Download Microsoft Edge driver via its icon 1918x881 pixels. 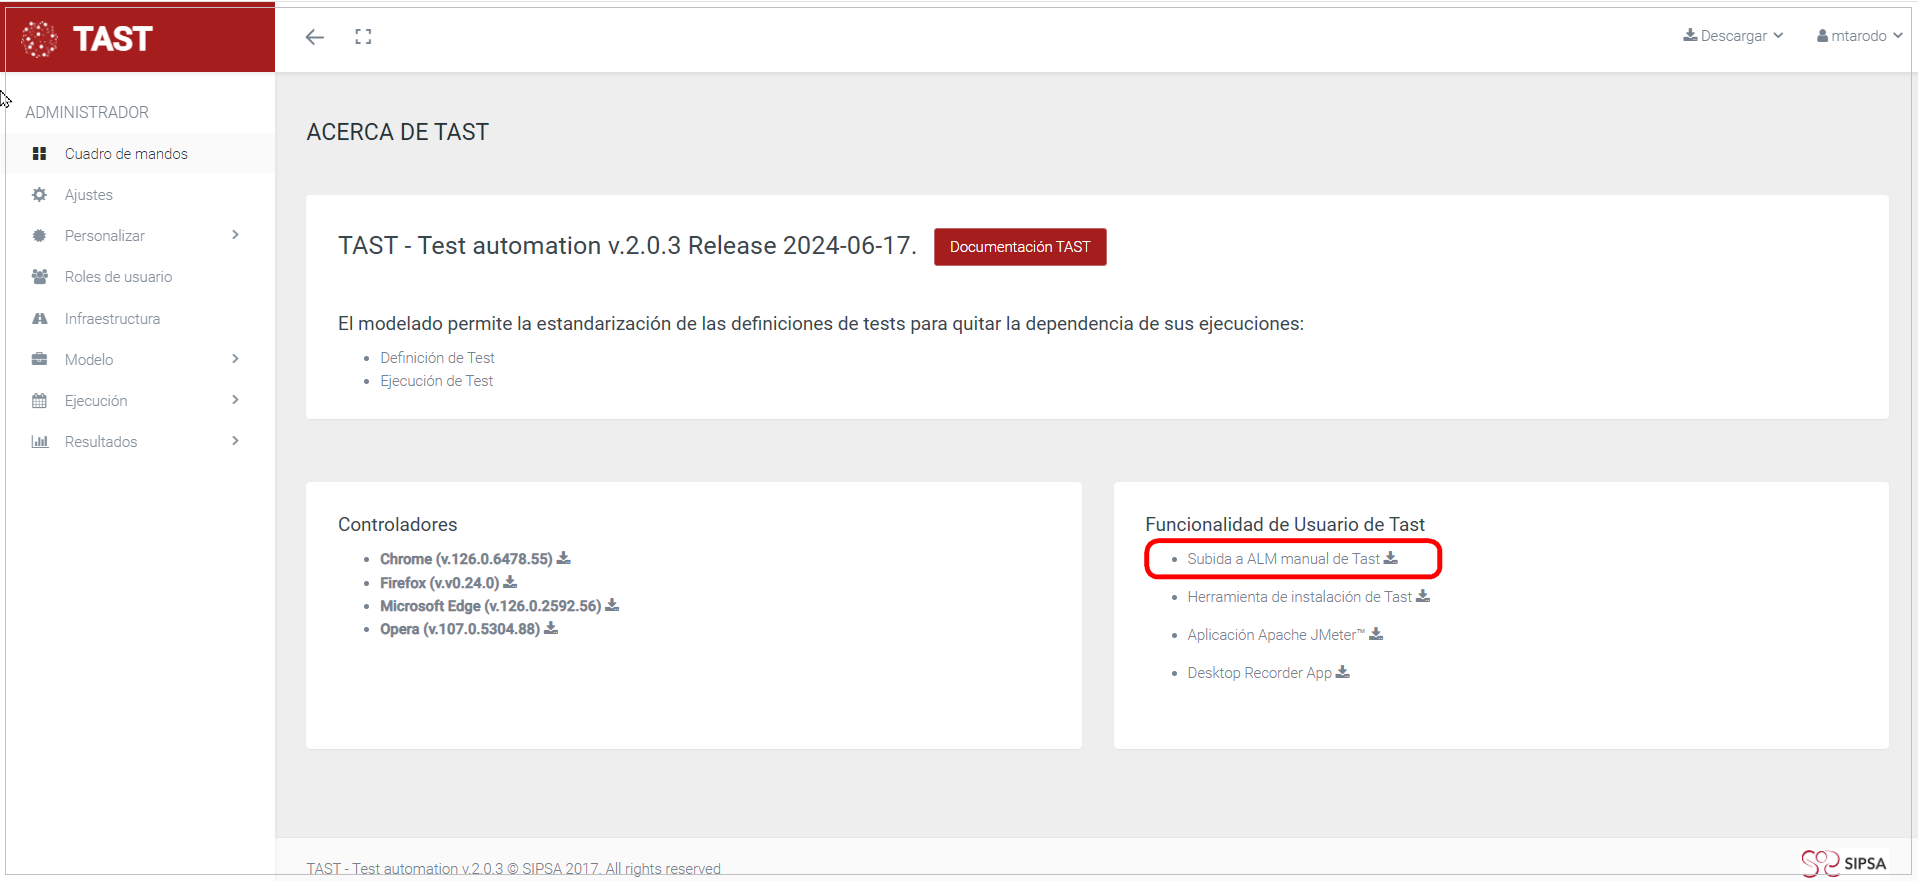tap(612, 605)
